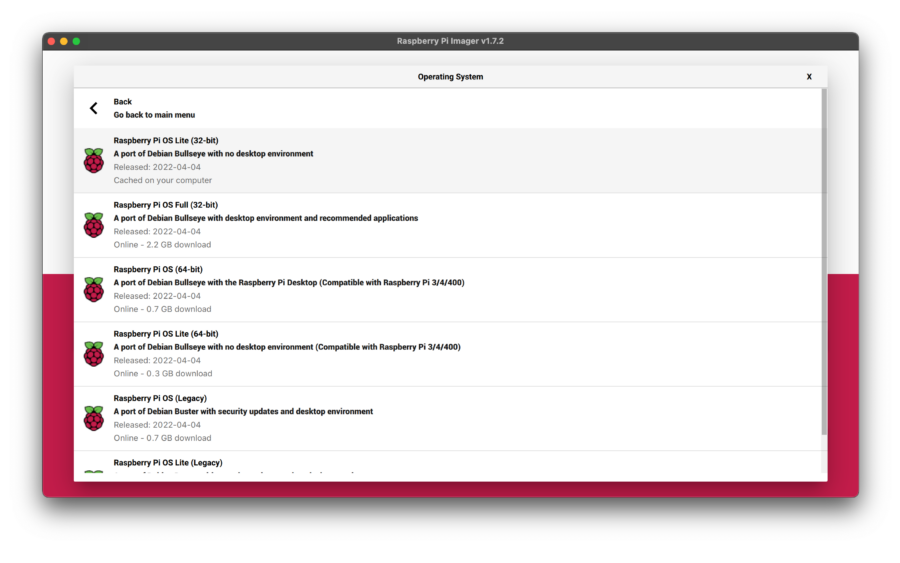Choose Raspberry Pi OS Full (32-bit) entry
The image size is (900, 563).
pyautogui.click(x=166, y=205)
